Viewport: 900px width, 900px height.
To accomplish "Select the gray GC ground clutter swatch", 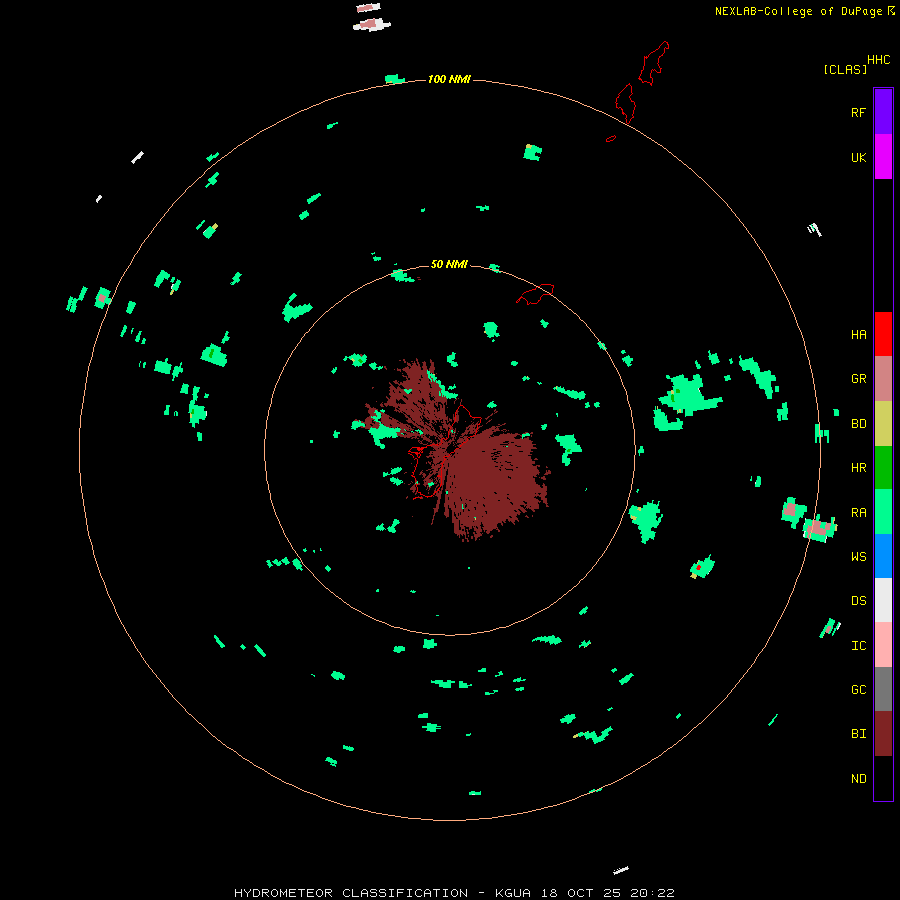I will 883,689.
